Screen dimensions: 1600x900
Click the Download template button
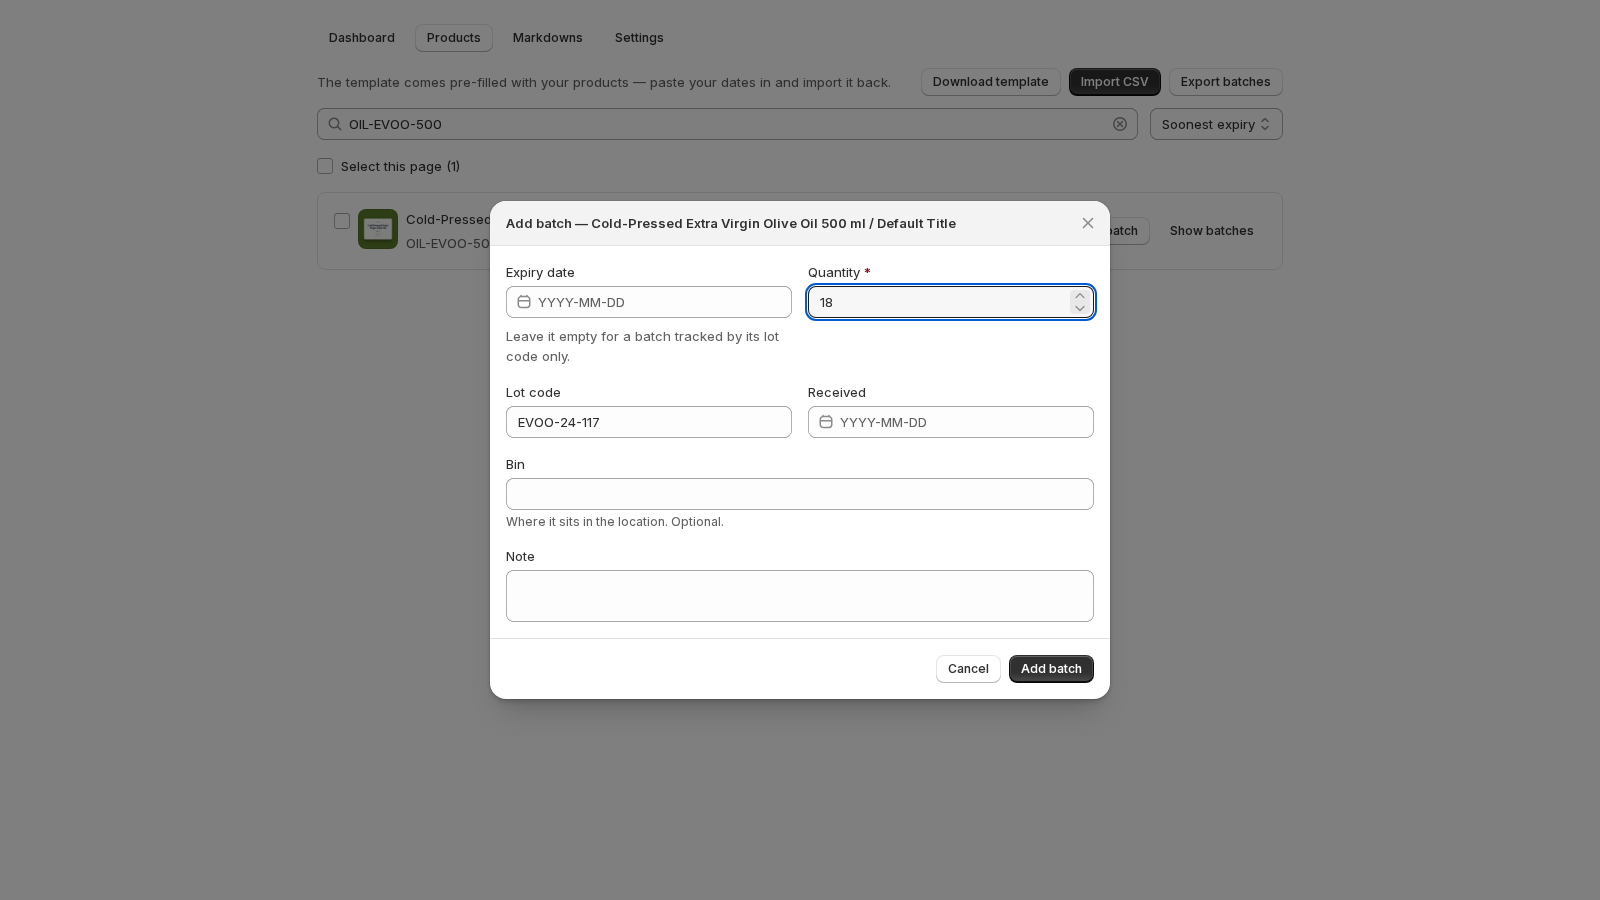[x=991, y=82]
